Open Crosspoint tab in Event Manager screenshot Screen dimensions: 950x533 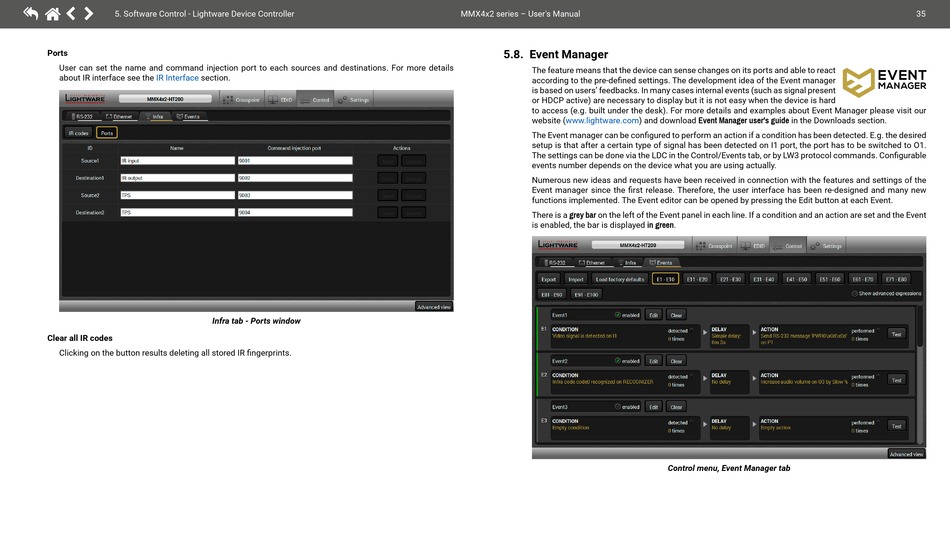[x=714, y=246]
